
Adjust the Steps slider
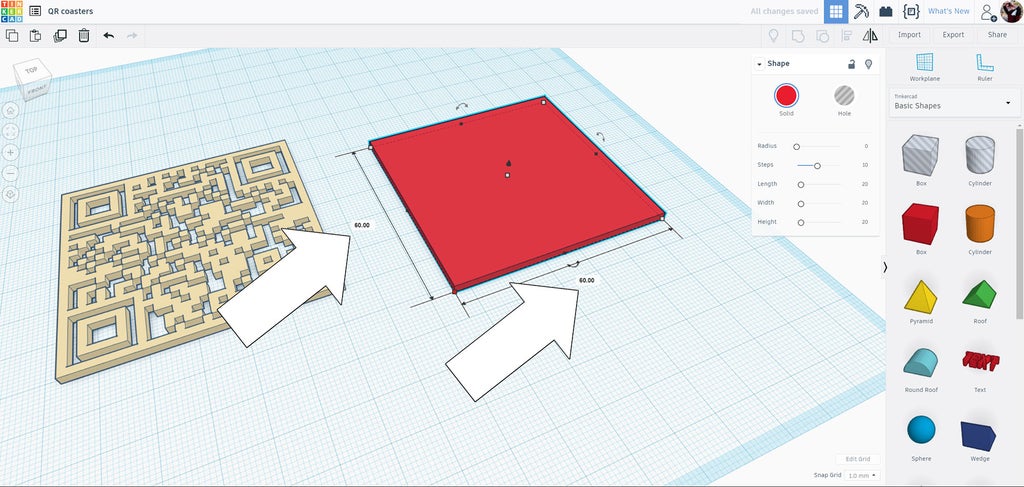coord(817,166)
